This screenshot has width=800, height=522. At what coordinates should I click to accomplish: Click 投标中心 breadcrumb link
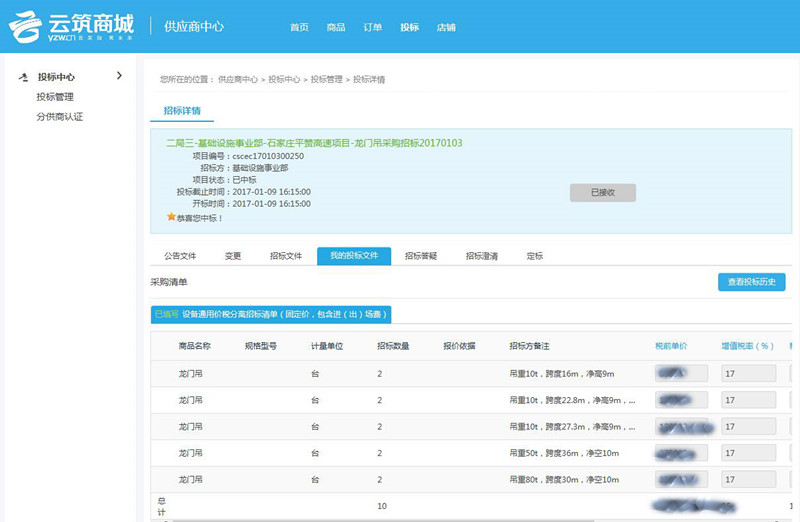pyautogui.click(x=284, y=79)
